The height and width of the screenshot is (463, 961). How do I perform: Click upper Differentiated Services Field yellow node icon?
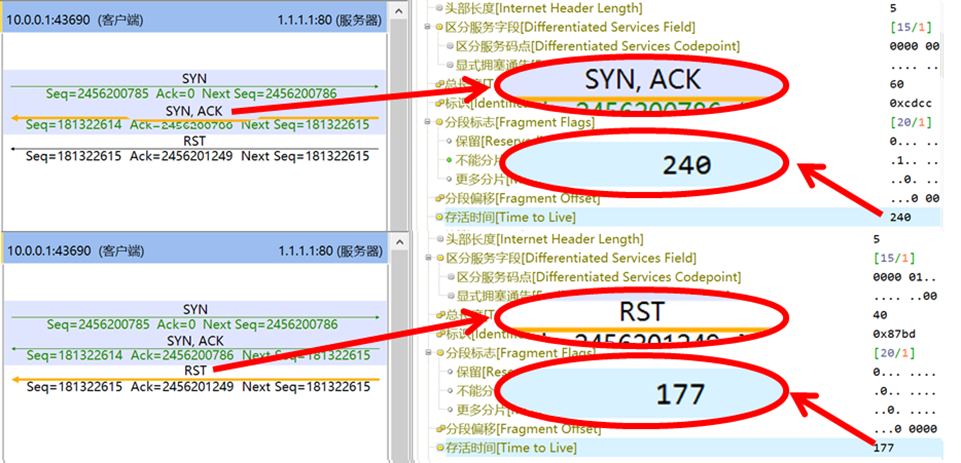pyautogui.click(x=439, y=28)
